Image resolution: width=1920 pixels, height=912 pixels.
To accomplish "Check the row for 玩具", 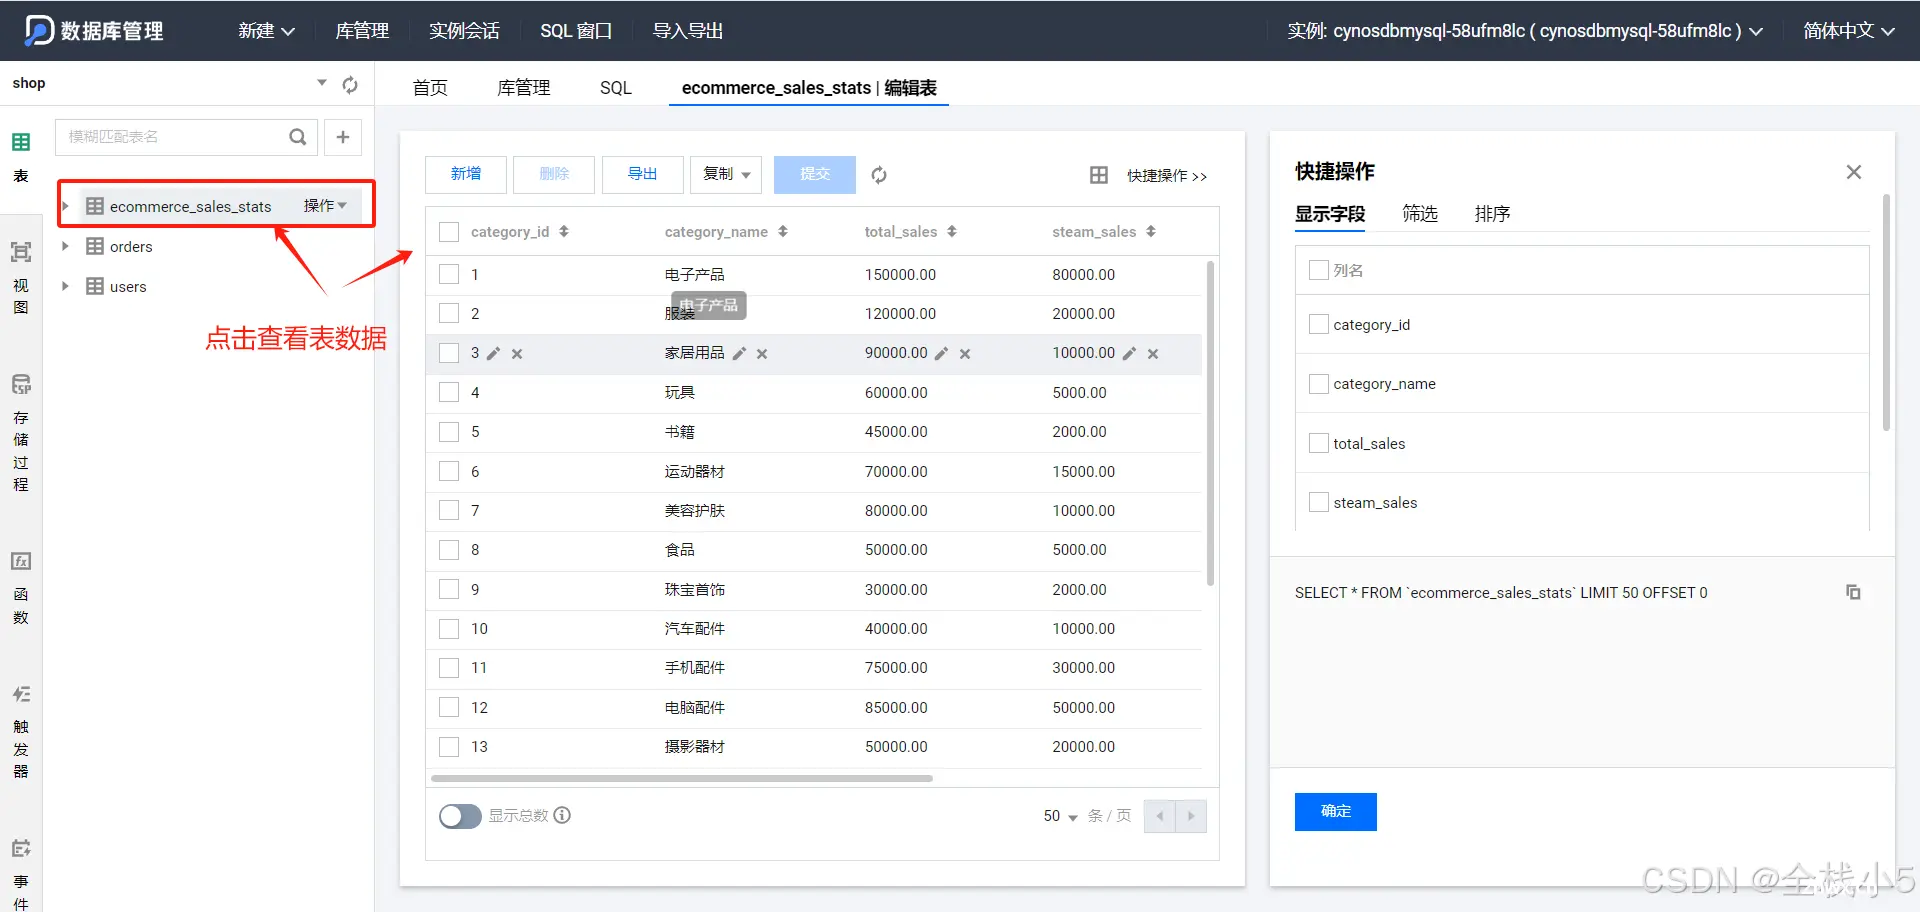I will [x=449, y=392].
